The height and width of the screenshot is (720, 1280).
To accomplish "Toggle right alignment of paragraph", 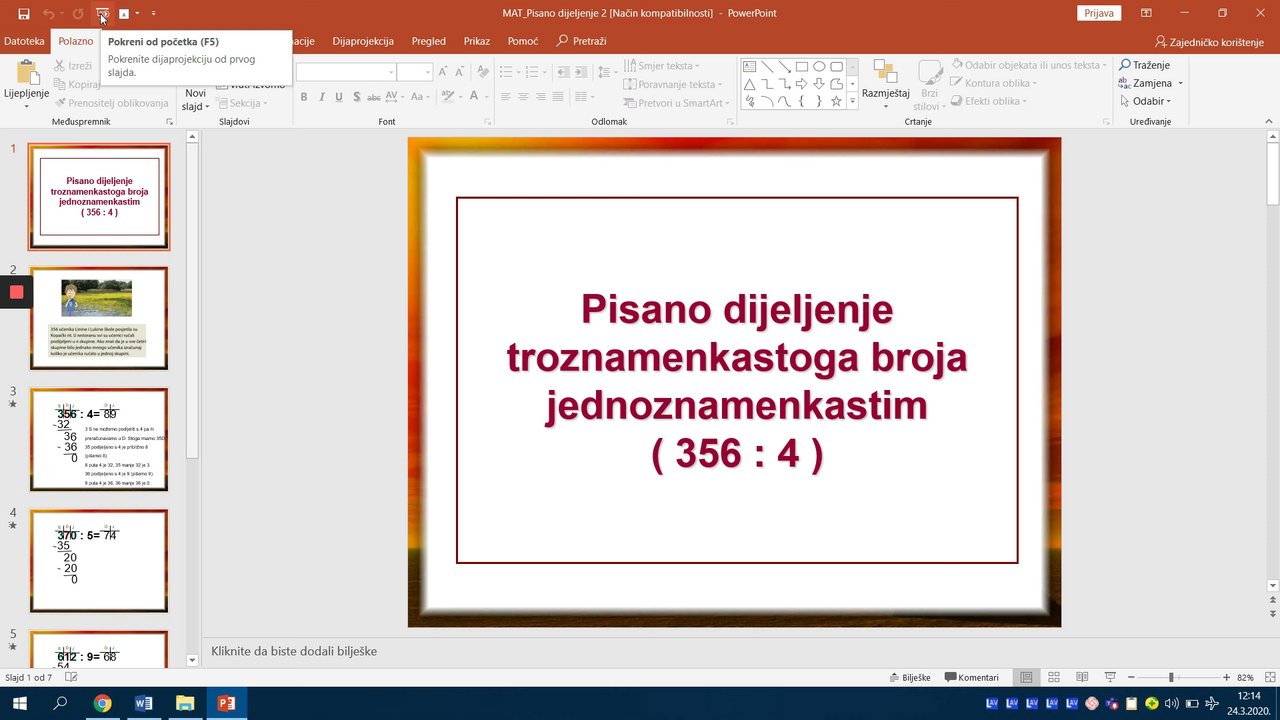I will 541,97.
